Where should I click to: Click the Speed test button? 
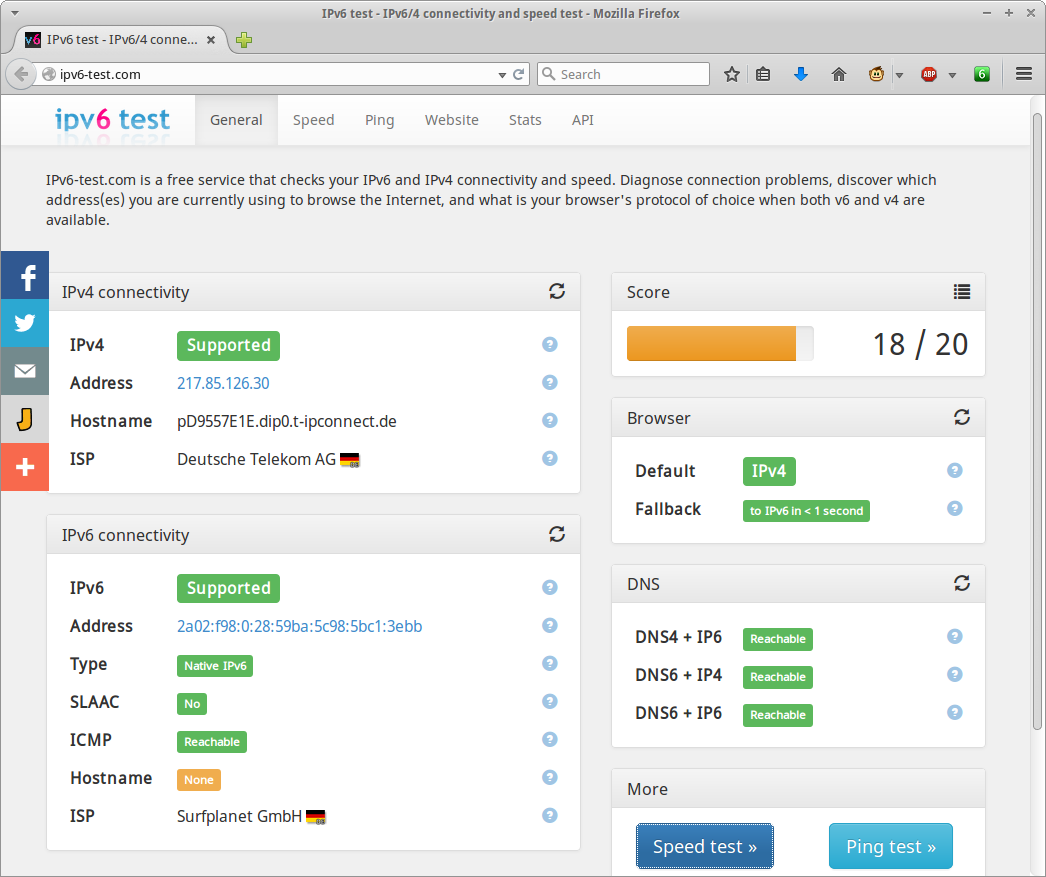(704, 846)
